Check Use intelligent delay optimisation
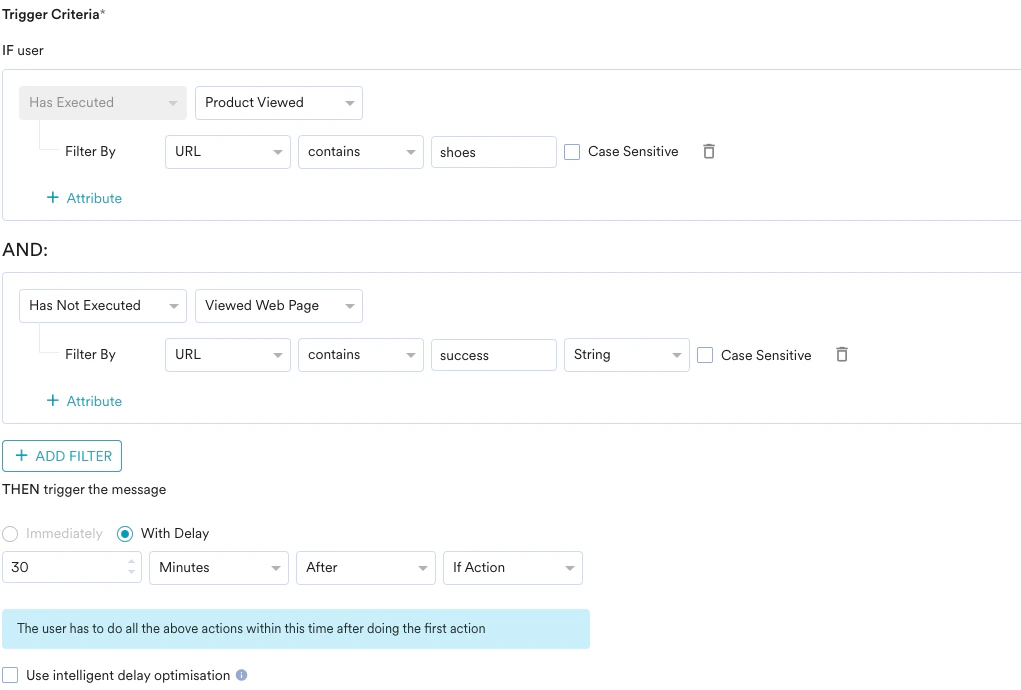The height and width of the screenshot is (690, 1021). pos(10,675)
